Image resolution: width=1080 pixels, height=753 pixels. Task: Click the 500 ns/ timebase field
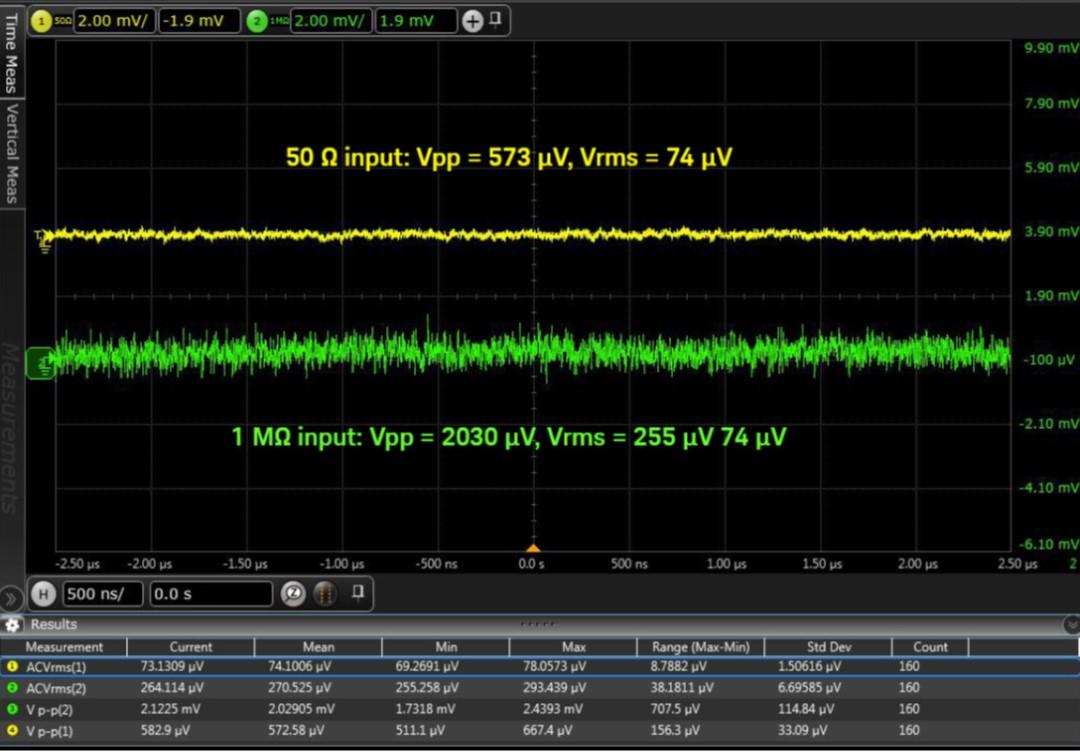101,594
